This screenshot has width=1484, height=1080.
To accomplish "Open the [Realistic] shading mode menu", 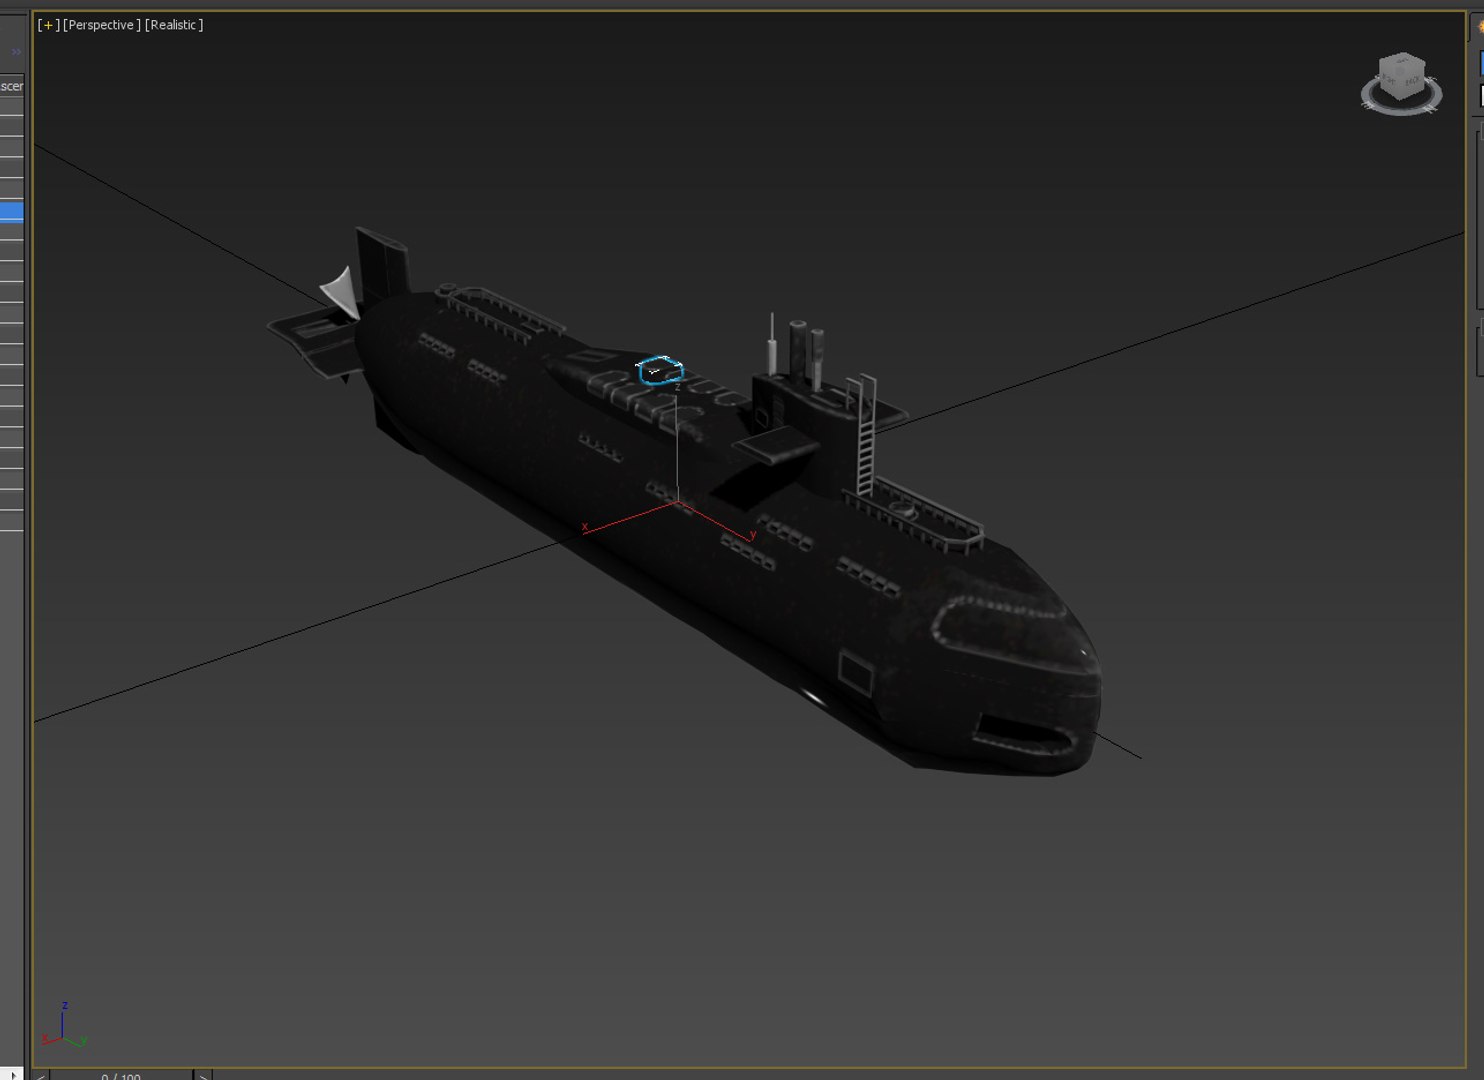I will coord(174,25).
